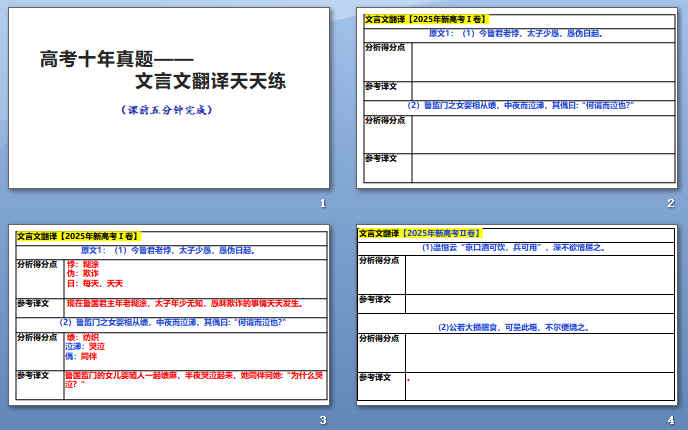Click the 缘：纺织 annotation on slide 3
Image resolution: width=688 pixels, height=430 pixels.
click(x=80, y=337)
